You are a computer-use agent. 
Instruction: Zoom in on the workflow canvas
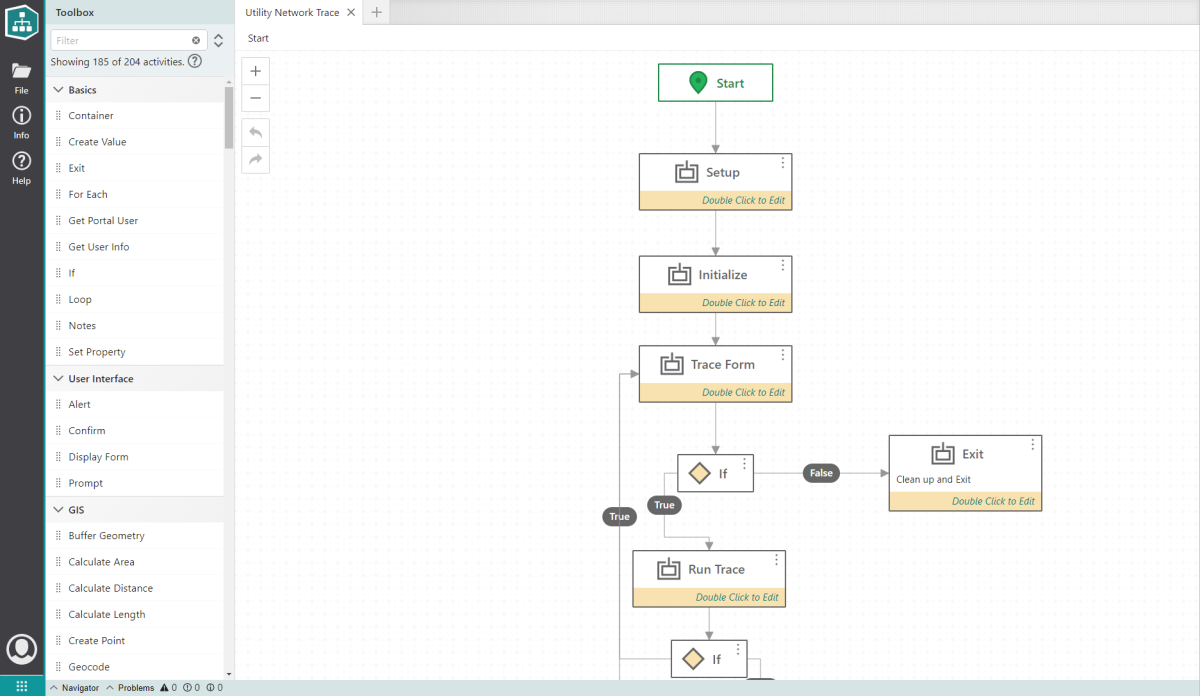click(x=256, y=72)
